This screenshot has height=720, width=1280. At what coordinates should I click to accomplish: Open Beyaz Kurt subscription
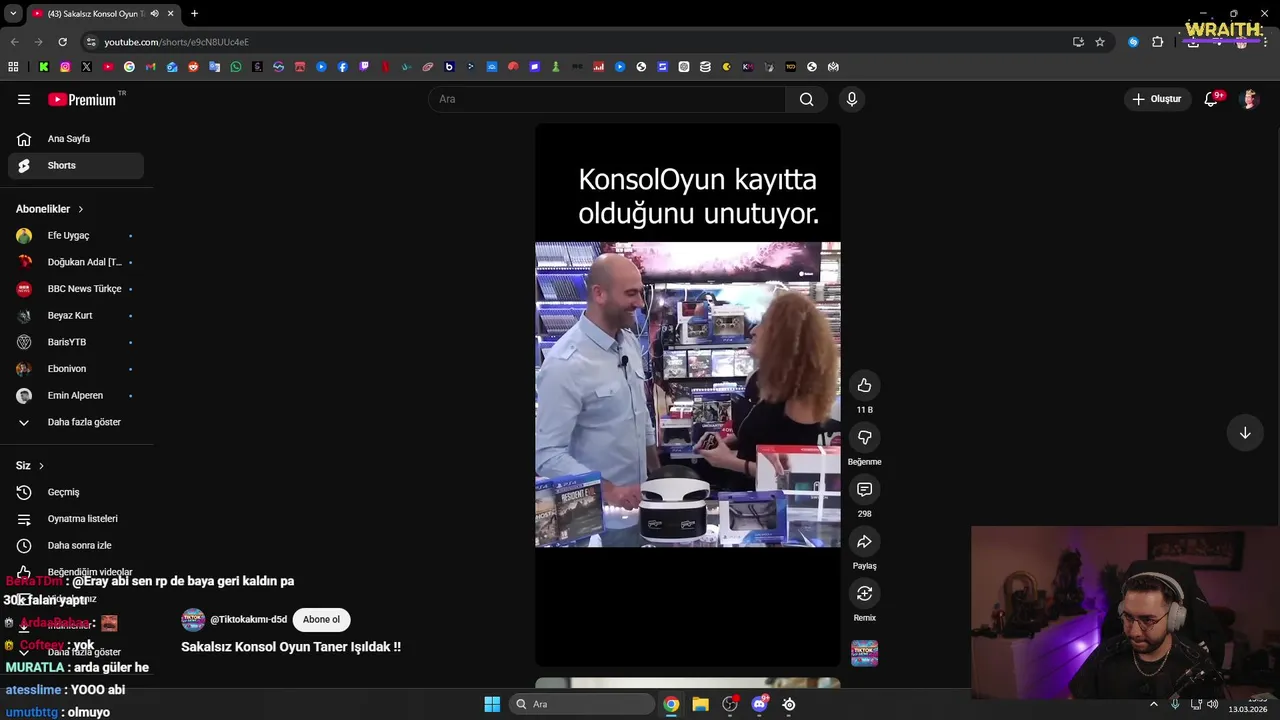coord(76,316)
